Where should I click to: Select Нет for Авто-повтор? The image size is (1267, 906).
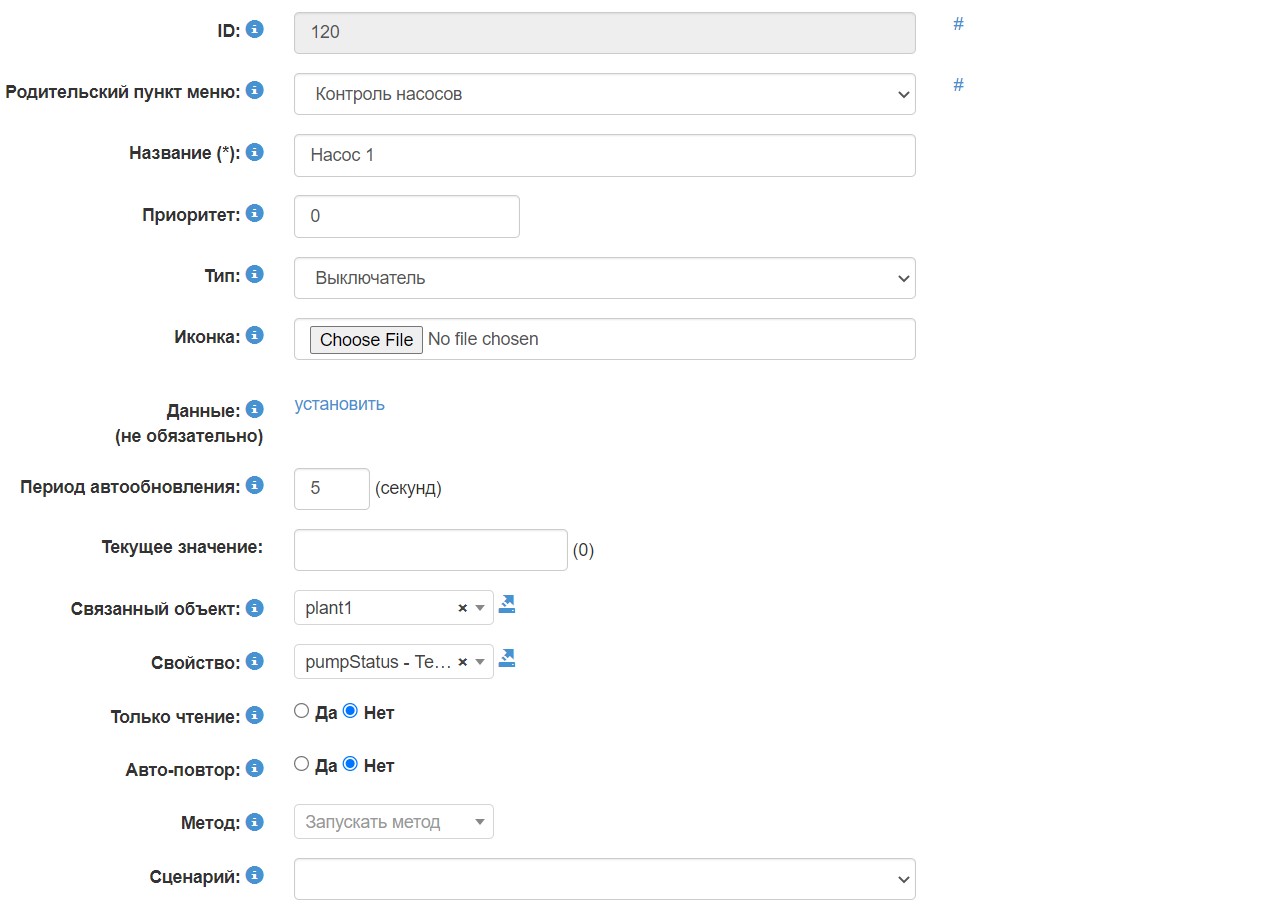coord(350,764)
